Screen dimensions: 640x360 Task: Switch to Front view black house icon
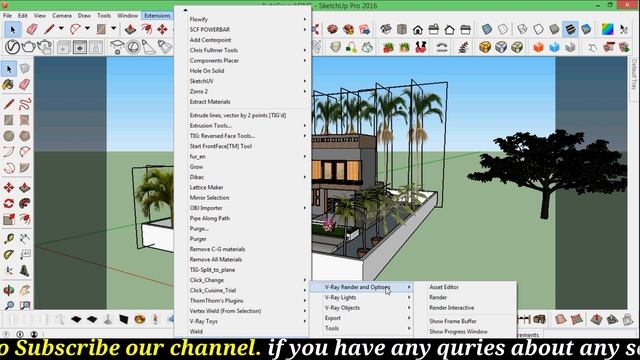tap(418, 29)
